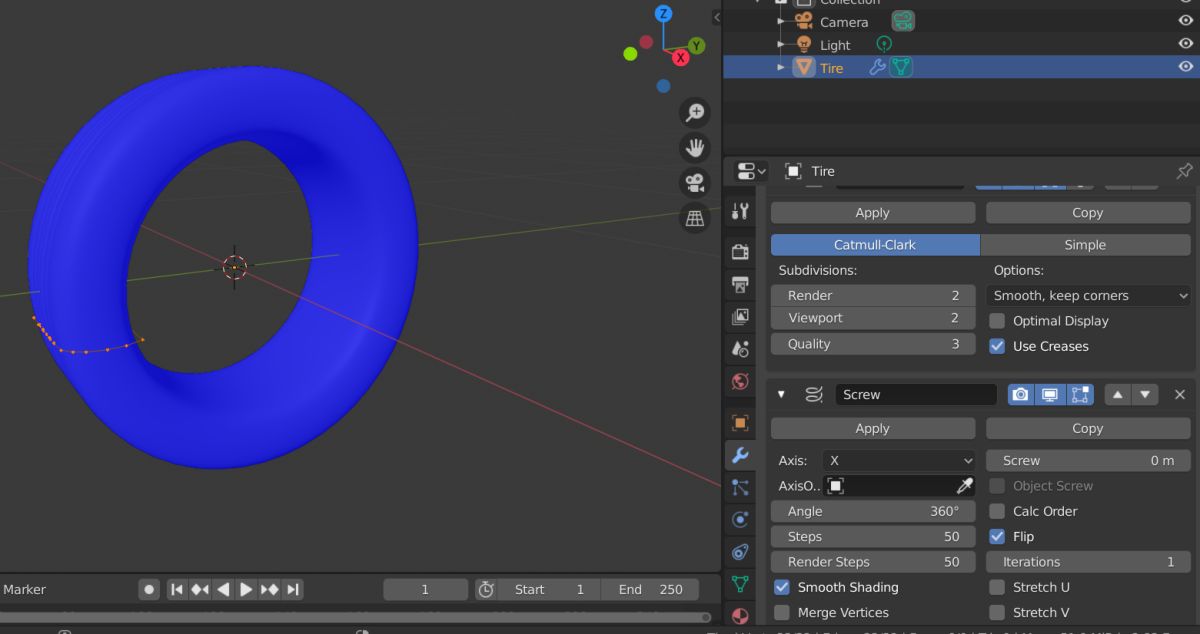Jump to the first frame
Screen dimensions: 1200x634
pyautogui.click(x=177, y=589)
